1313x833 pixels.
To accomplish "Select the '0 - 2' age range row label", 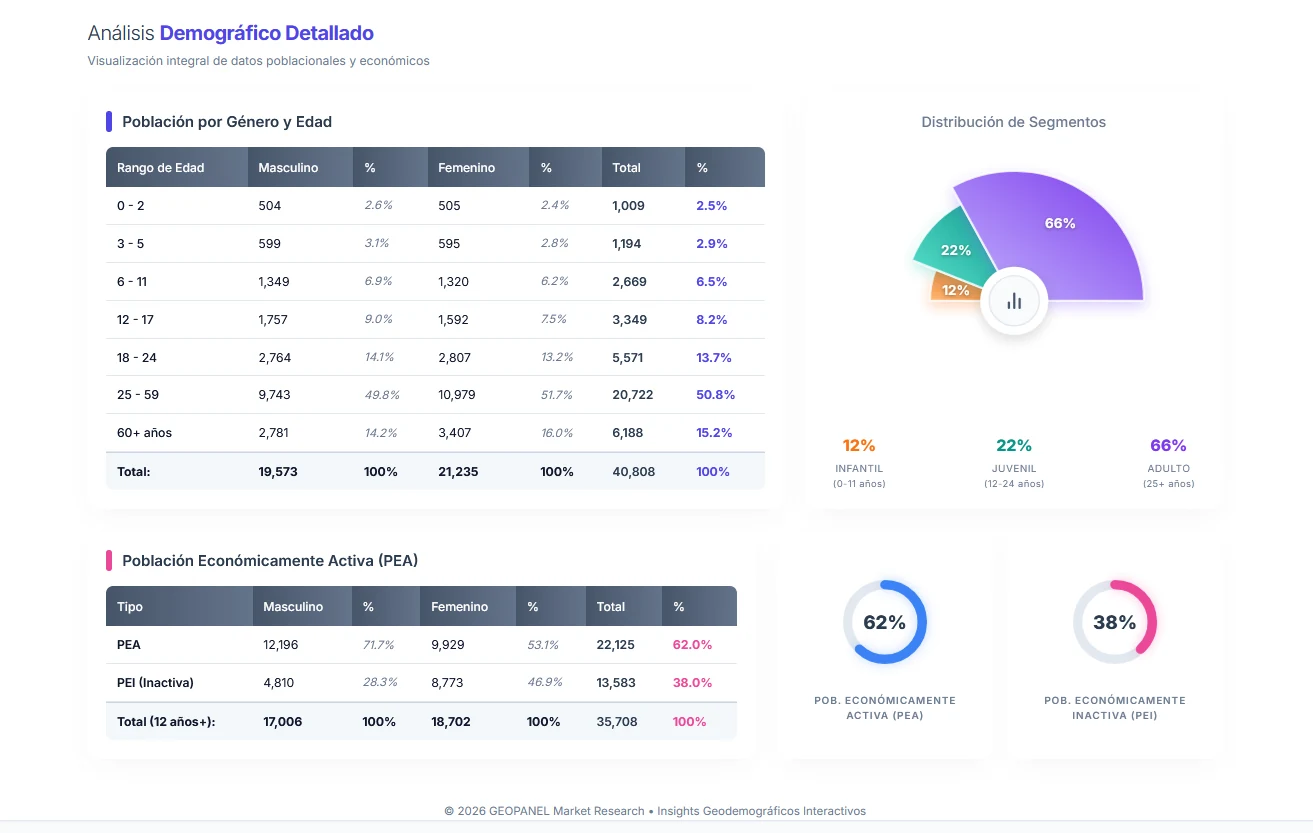I will (x=130, y=206).
